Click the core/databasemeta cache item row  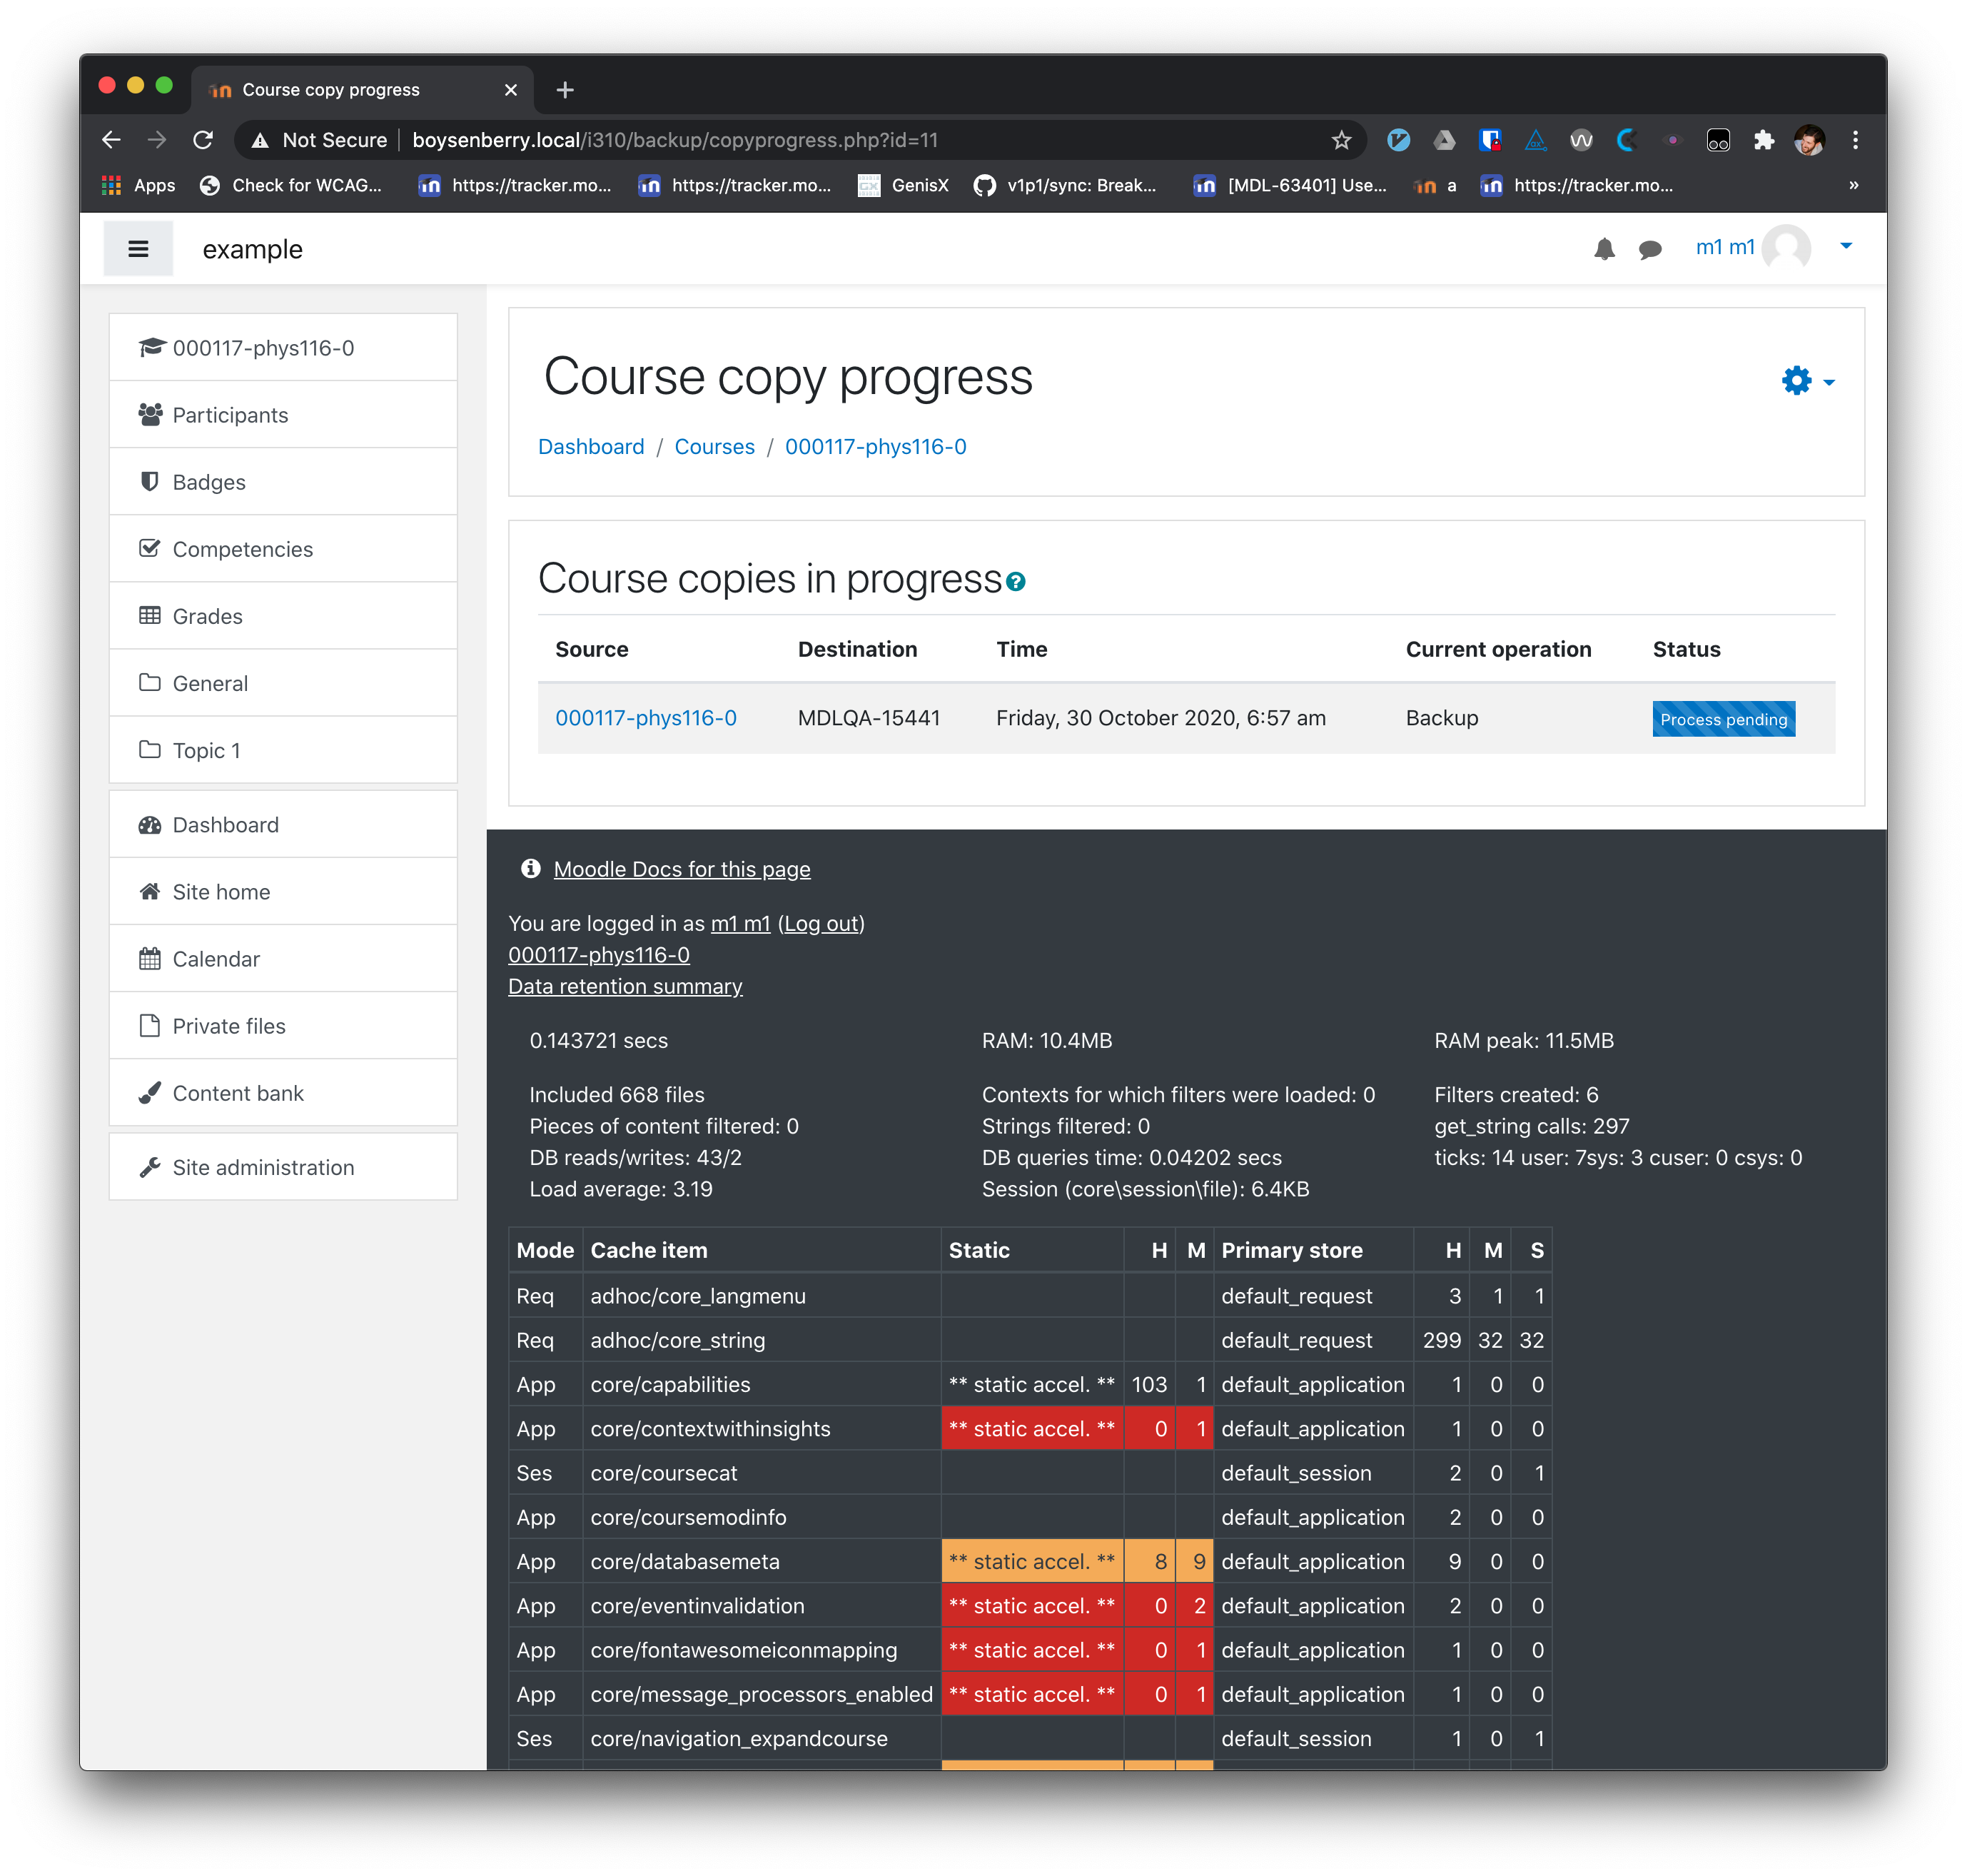[x=1030, y=1562]
